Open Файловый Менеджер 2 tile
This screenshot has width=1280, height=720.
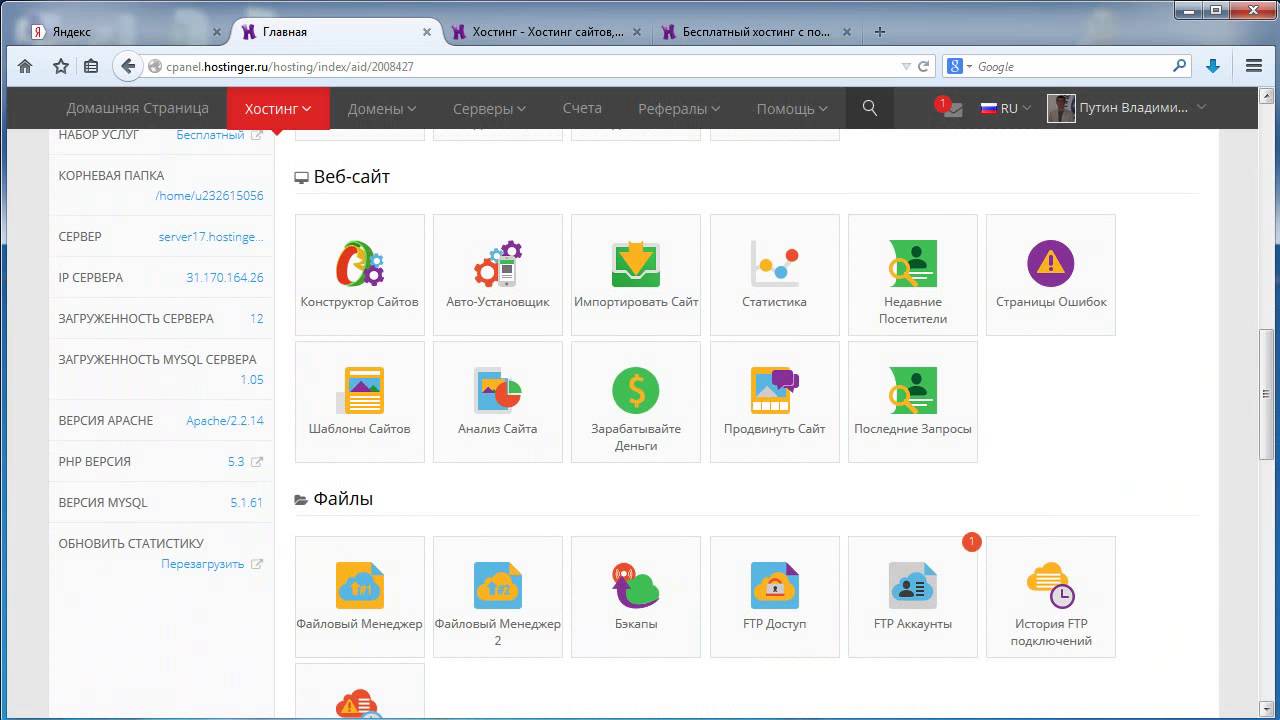click(498, 597)
